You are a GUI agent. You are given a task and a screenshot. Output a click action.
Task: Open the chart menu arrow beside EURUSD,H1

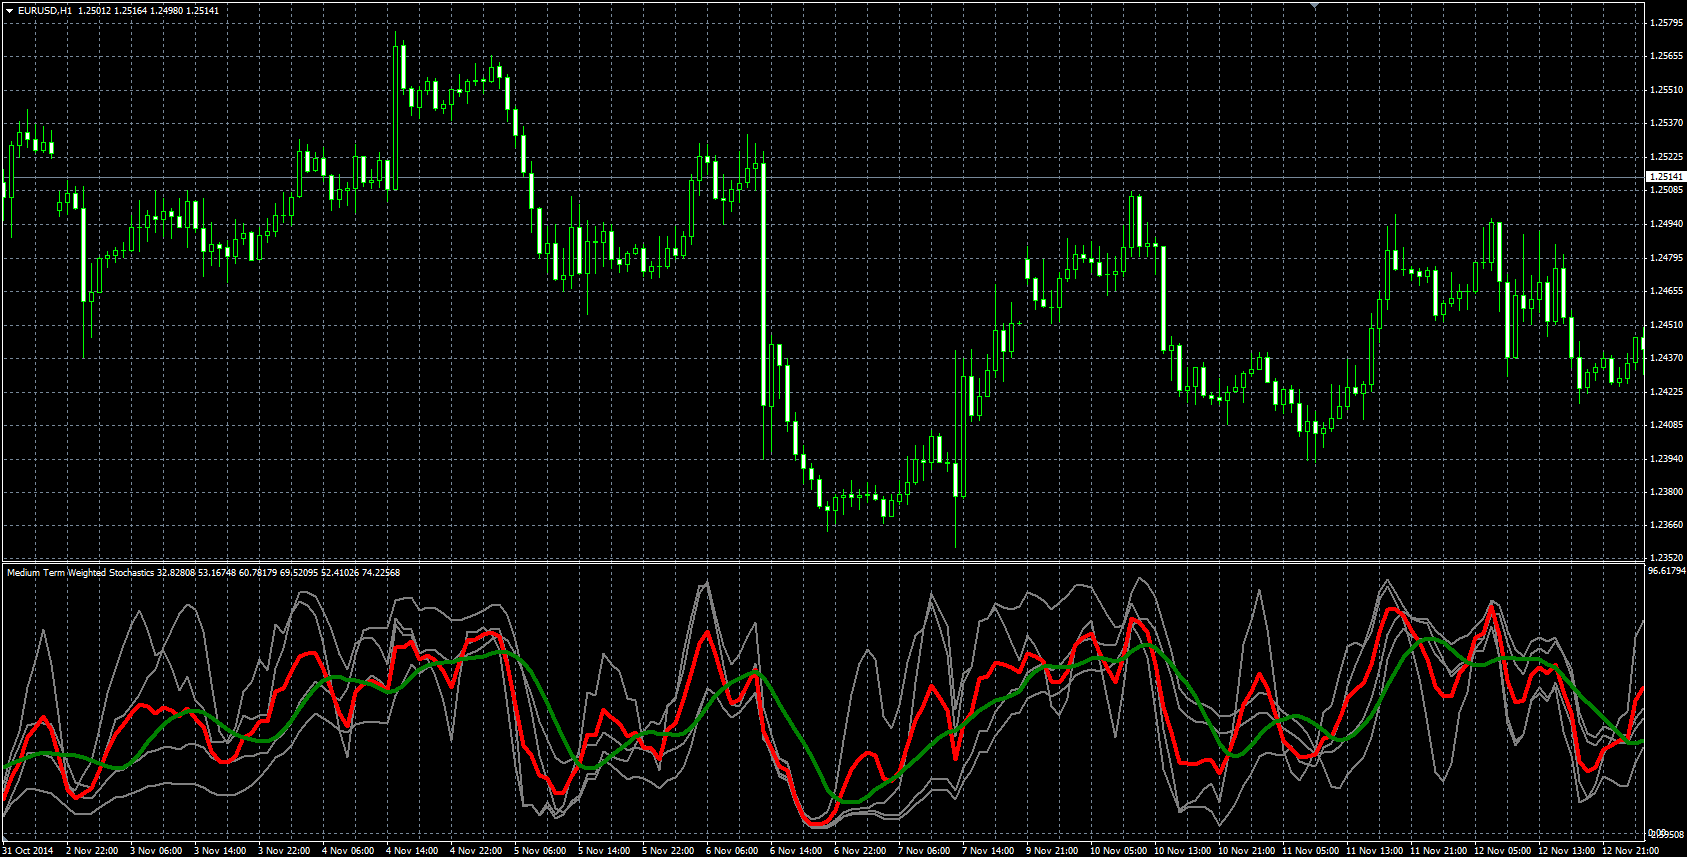click(9, 10)
